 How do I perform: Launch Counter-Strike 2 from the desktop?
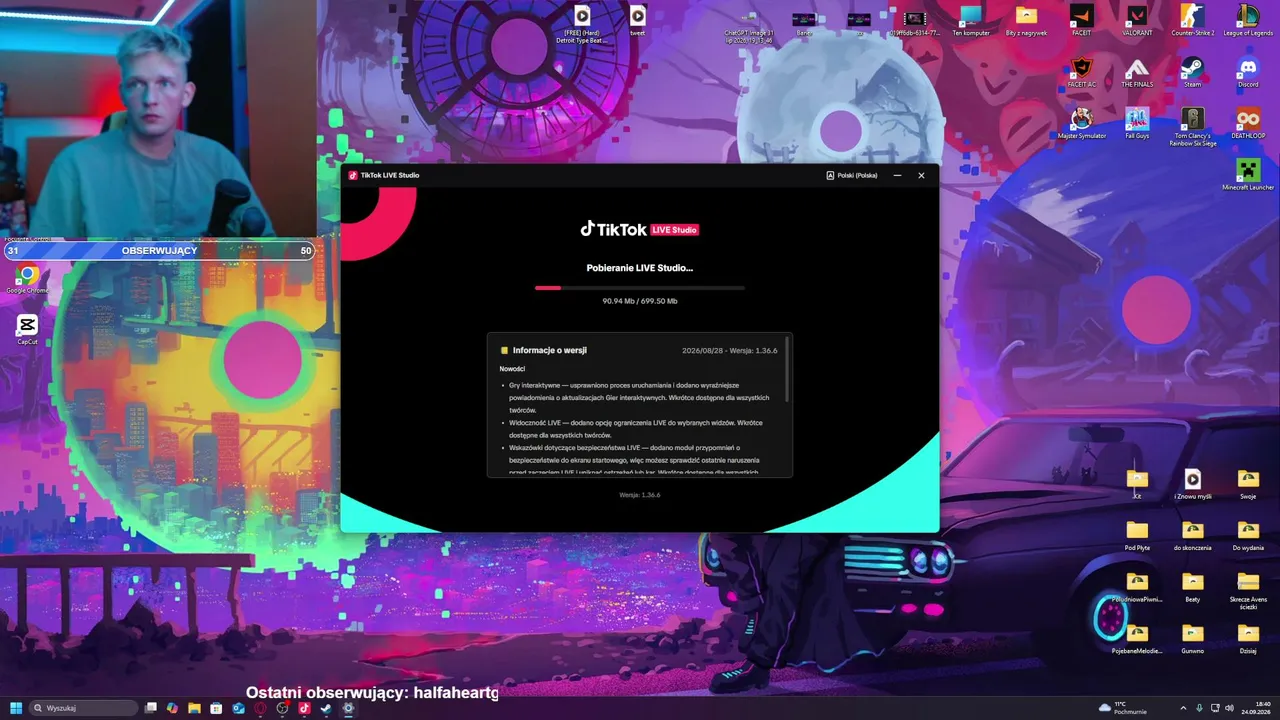pyautogui.click(x=1192, y=21)
